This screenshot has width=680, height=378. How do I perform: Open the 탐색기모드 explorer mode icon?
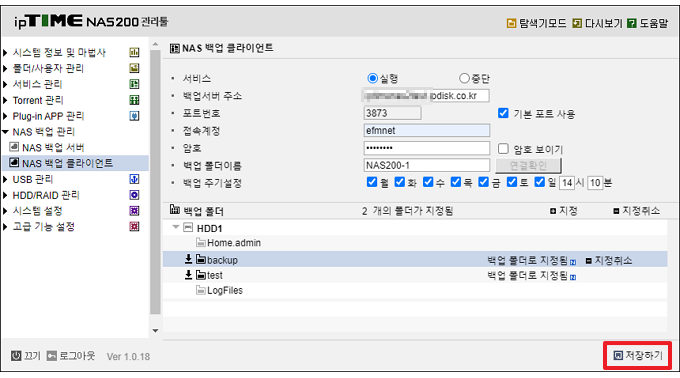click(511, 23)
